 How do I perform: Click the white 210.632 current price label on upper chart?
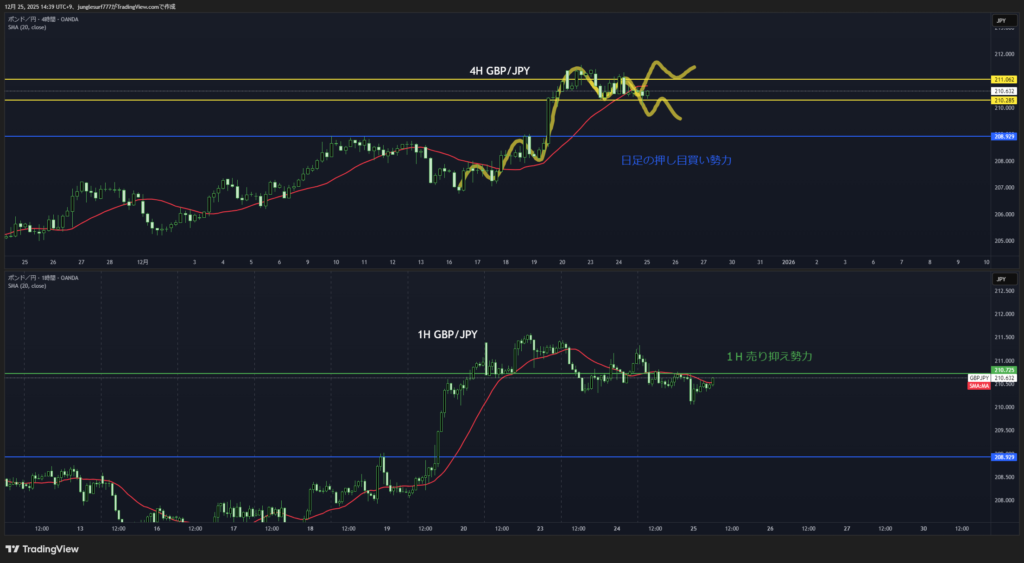click(x=1003, y=91)
